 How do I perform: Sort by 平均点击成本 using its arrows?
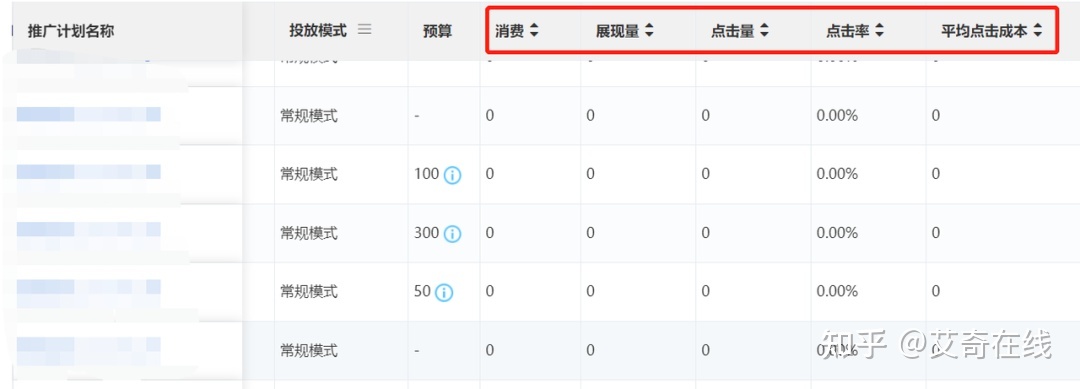[1038, 31]
